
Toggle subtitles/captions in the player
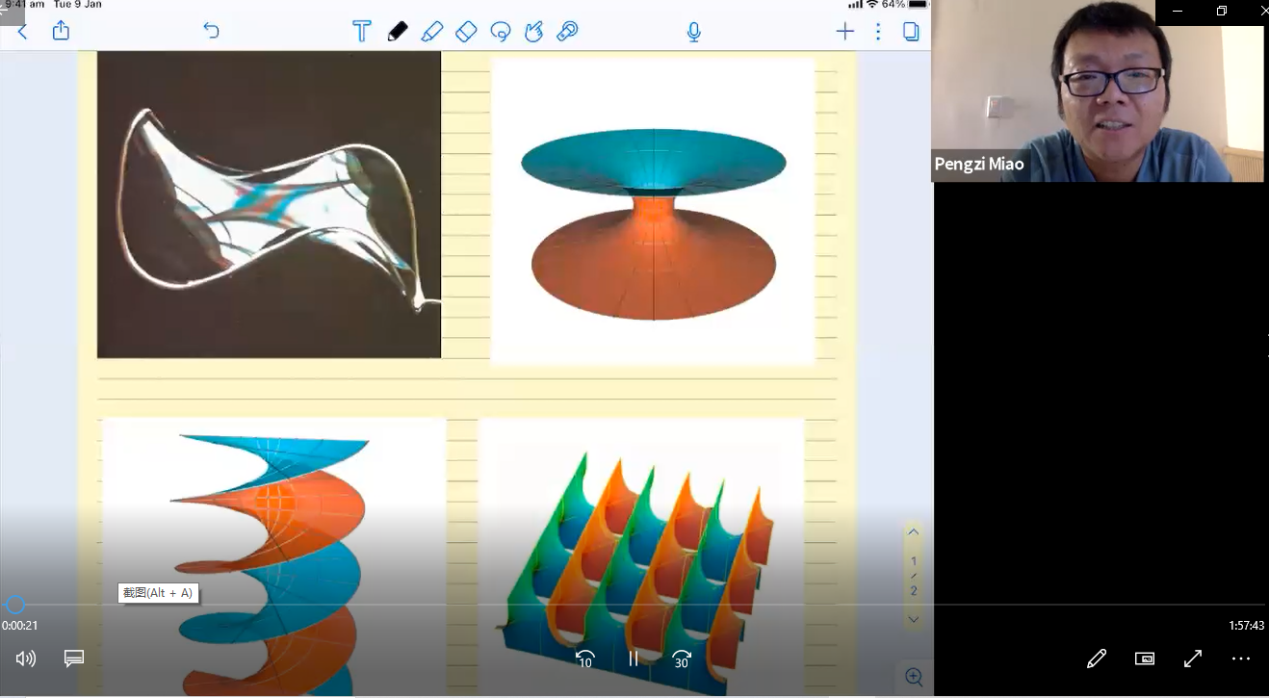tap(74, 658)
